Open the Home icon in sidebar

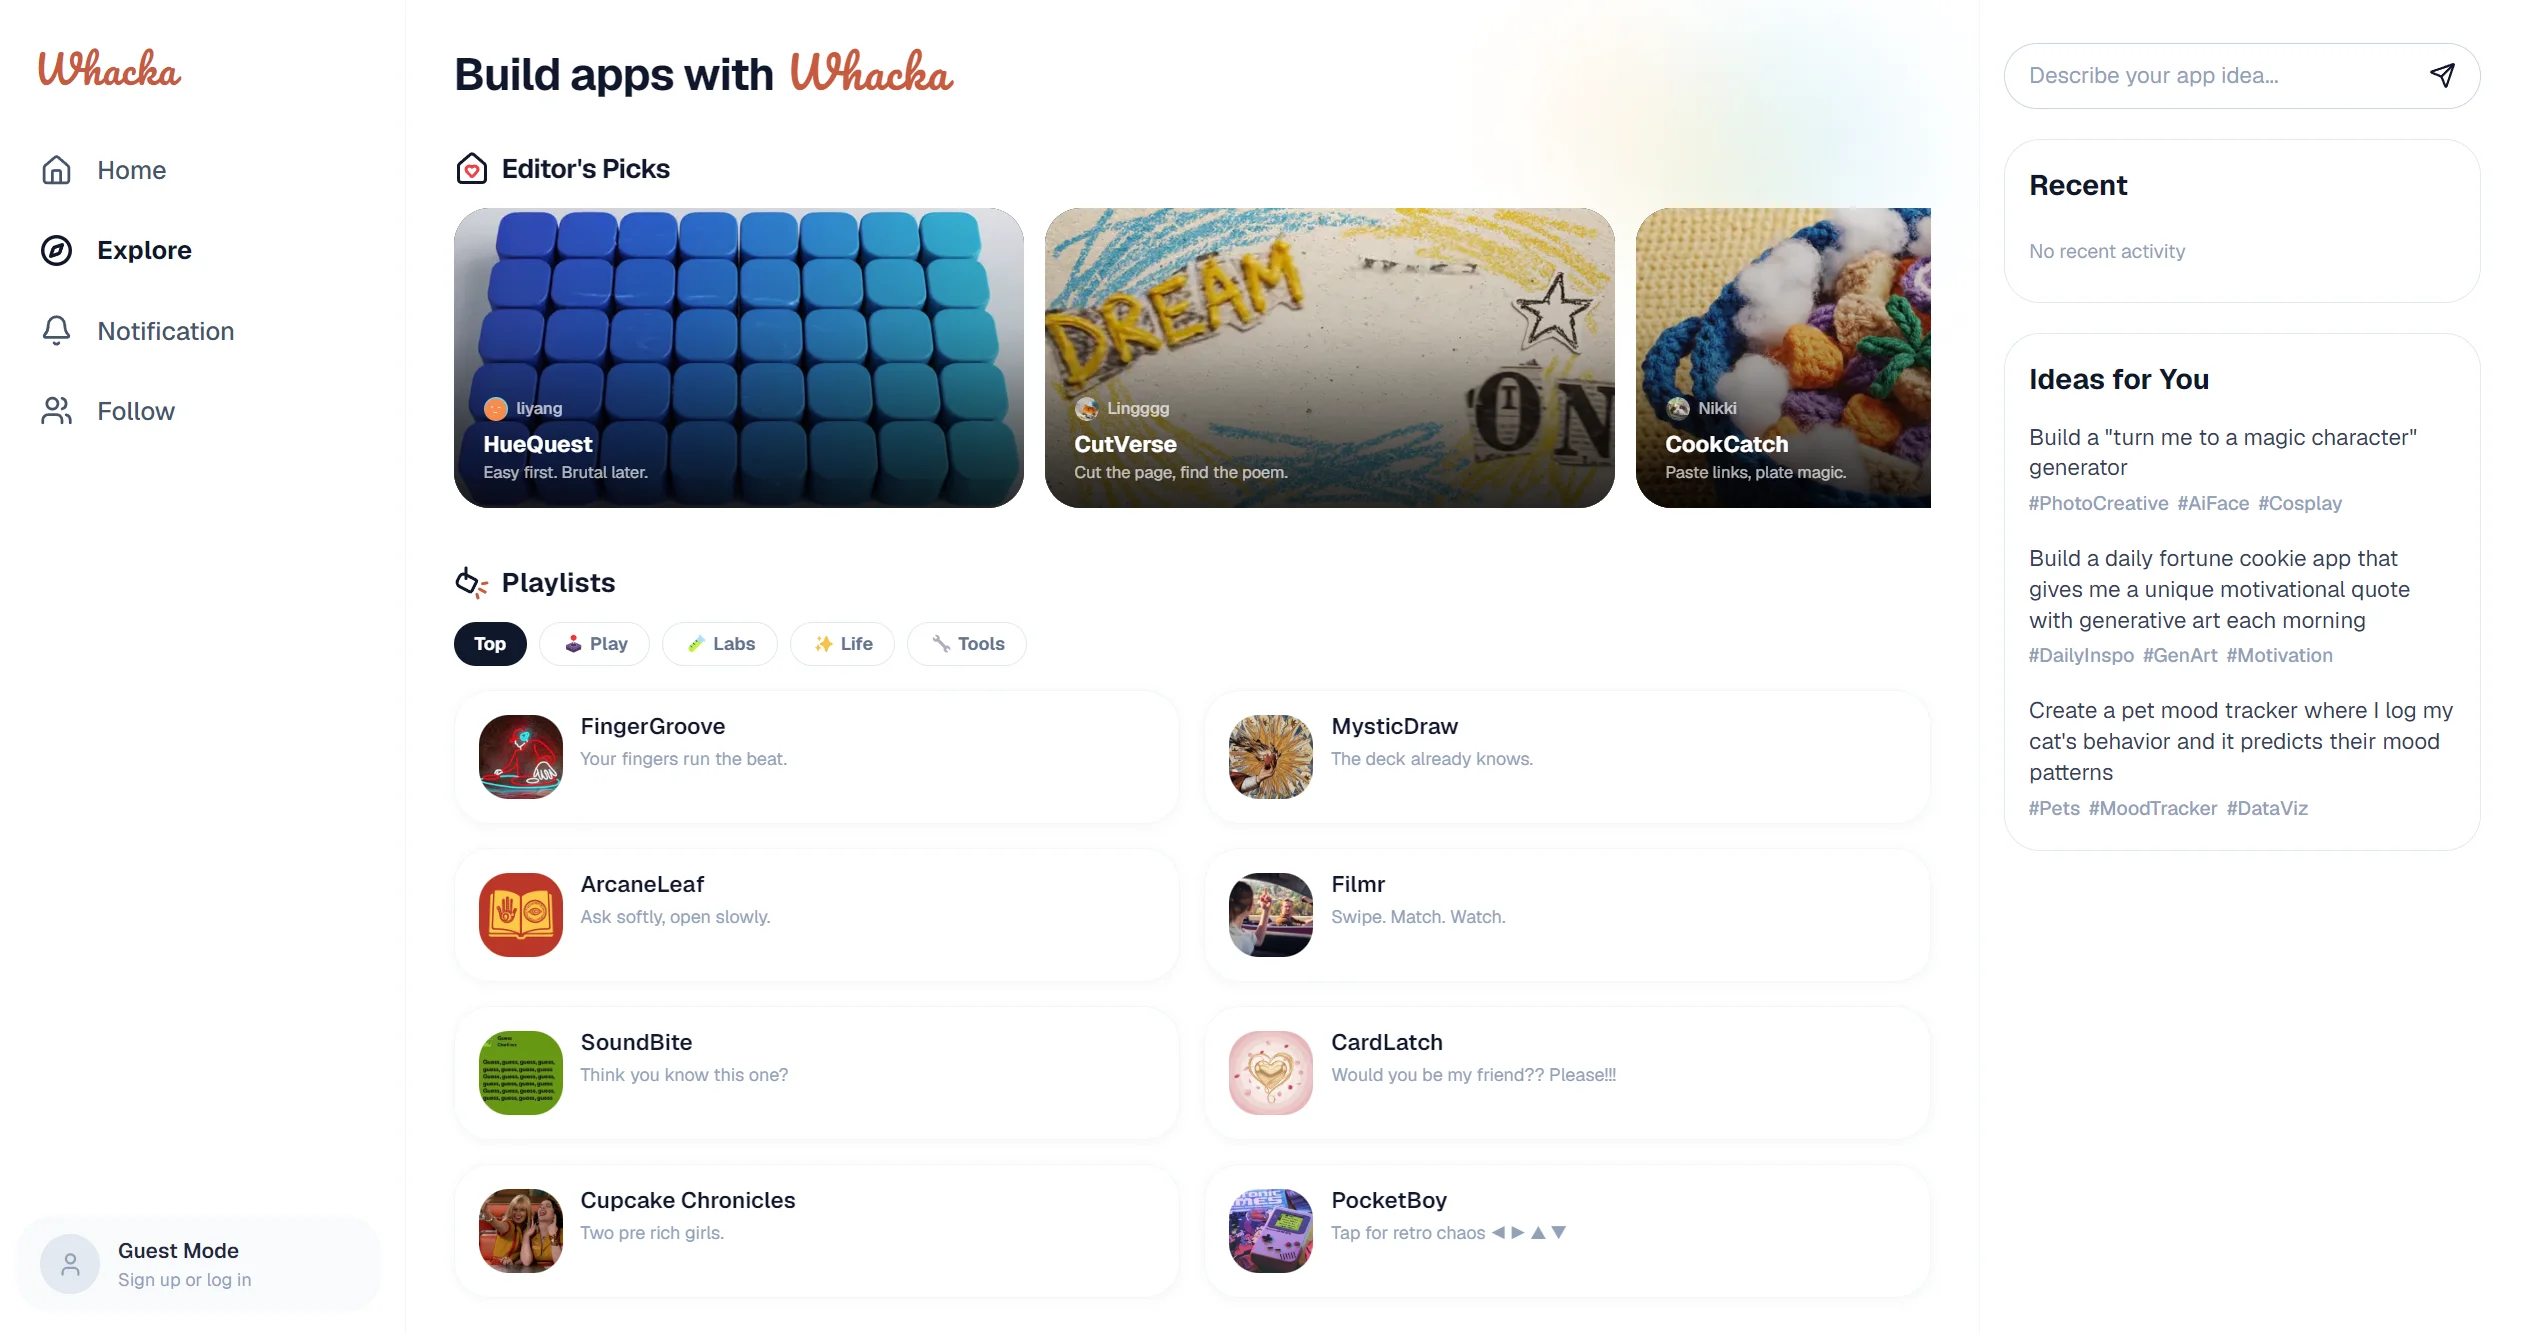point(56,170)
